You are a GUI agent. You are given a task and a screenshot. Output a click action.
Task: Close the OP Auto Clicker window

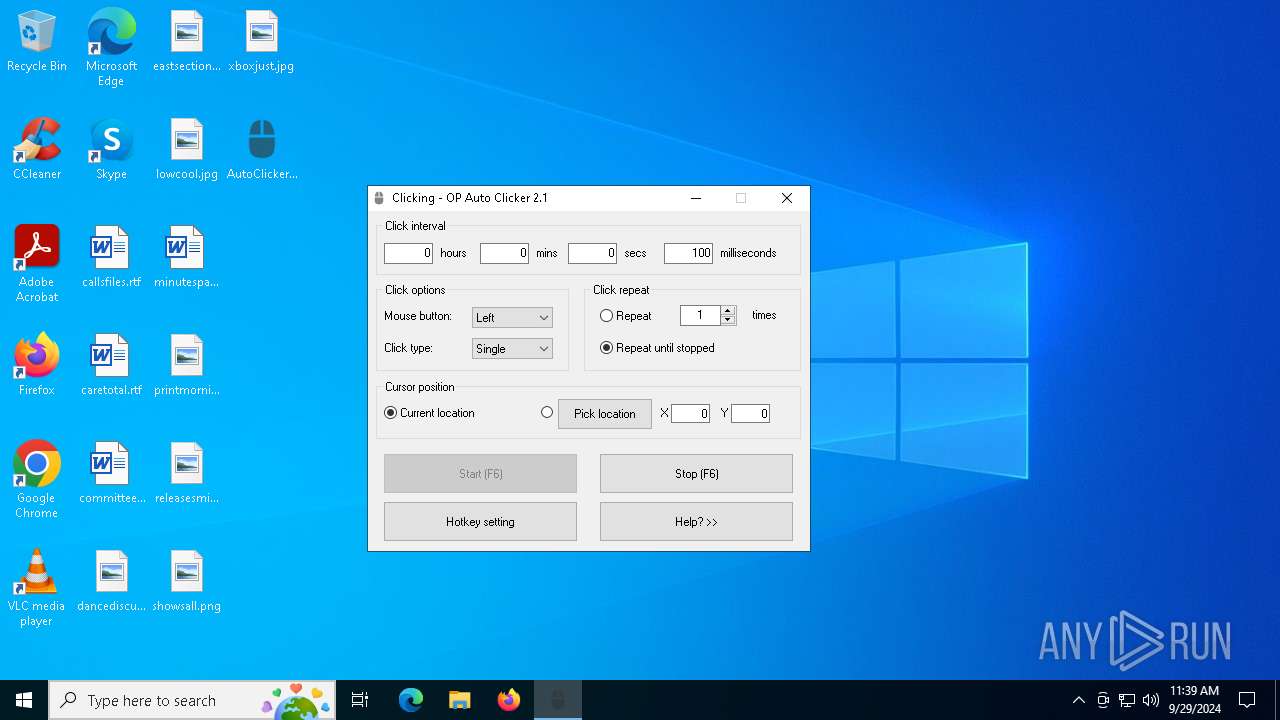click(x=787, y=198)
